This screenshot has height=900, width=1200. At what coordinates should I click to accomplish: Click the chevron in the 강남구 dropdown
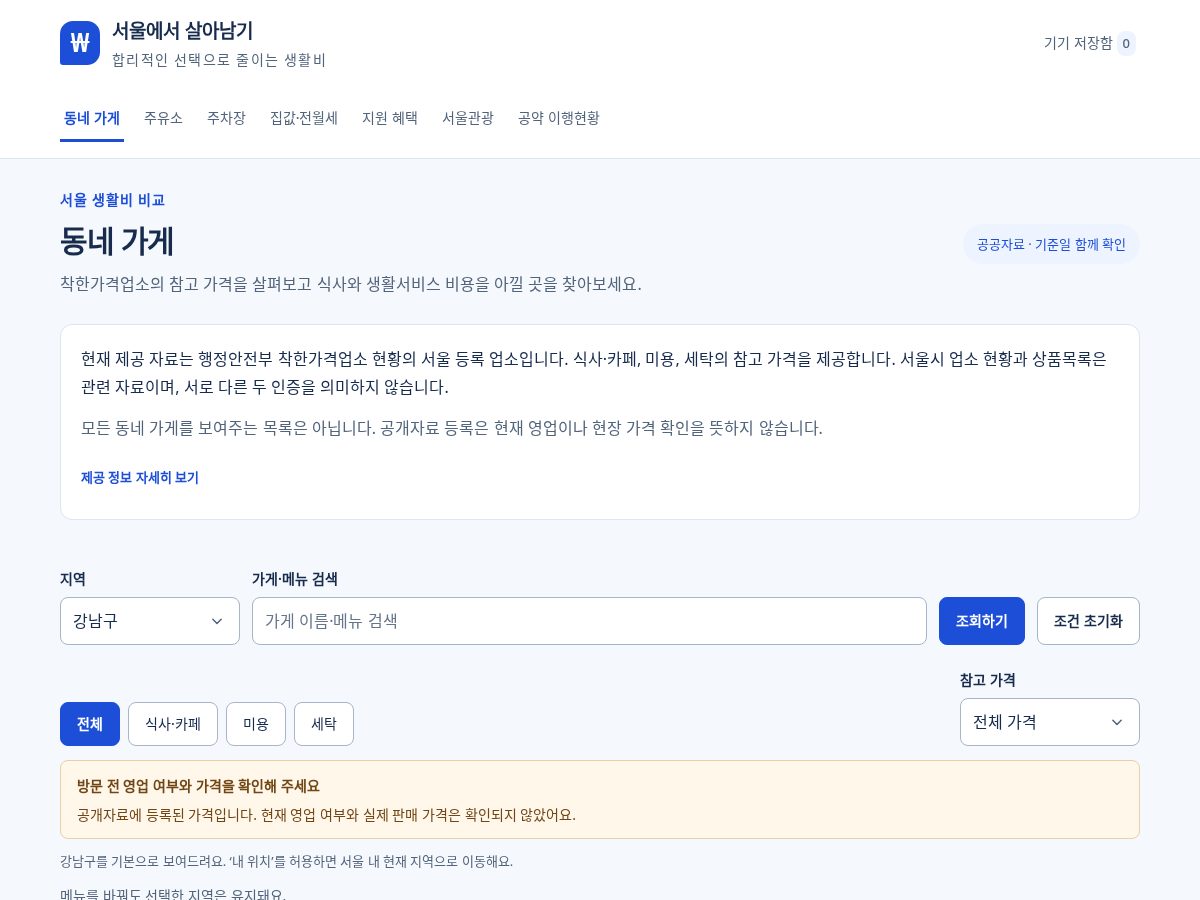tap(217, 621)
